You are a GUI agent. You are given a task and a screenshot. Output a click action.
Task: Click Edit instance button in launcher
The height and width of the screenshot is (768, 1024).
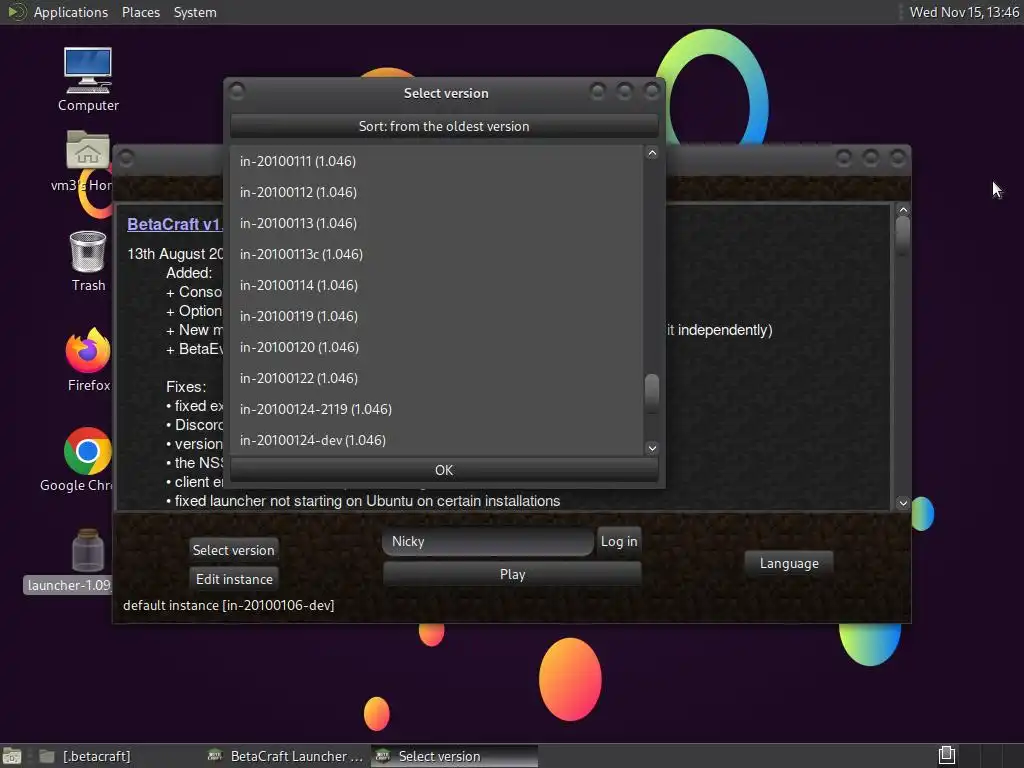click(x=234, y=579)
